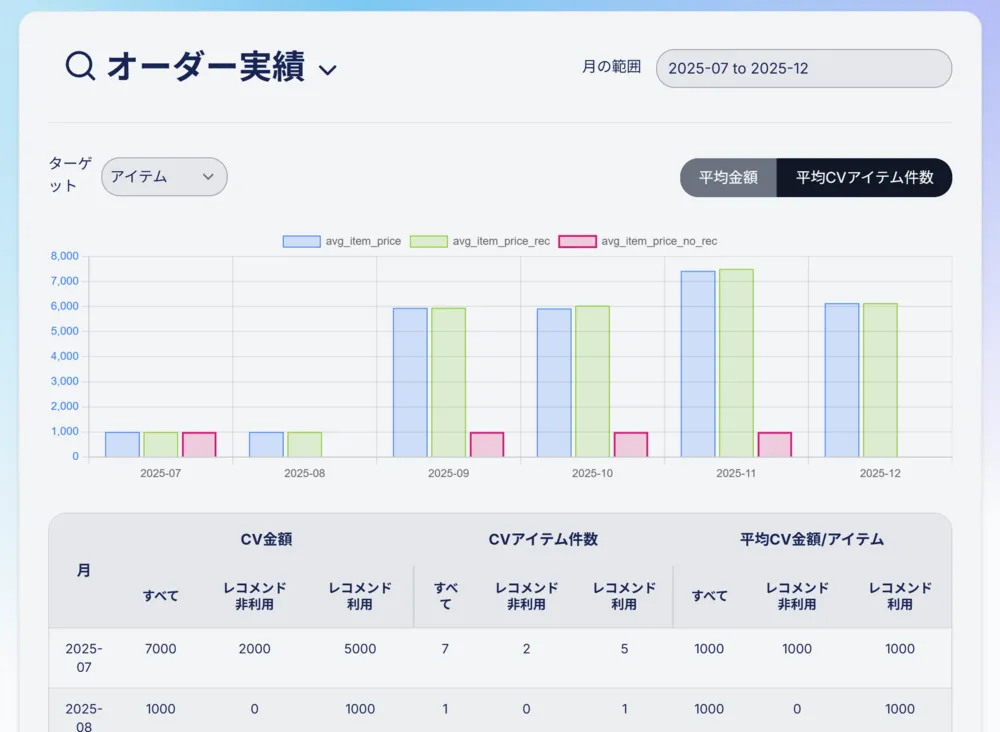The height and width of the screenshot is (732, 1000).
Task: Toggle avg_item_price_rec legend green swatch
Action: [428, 241]
